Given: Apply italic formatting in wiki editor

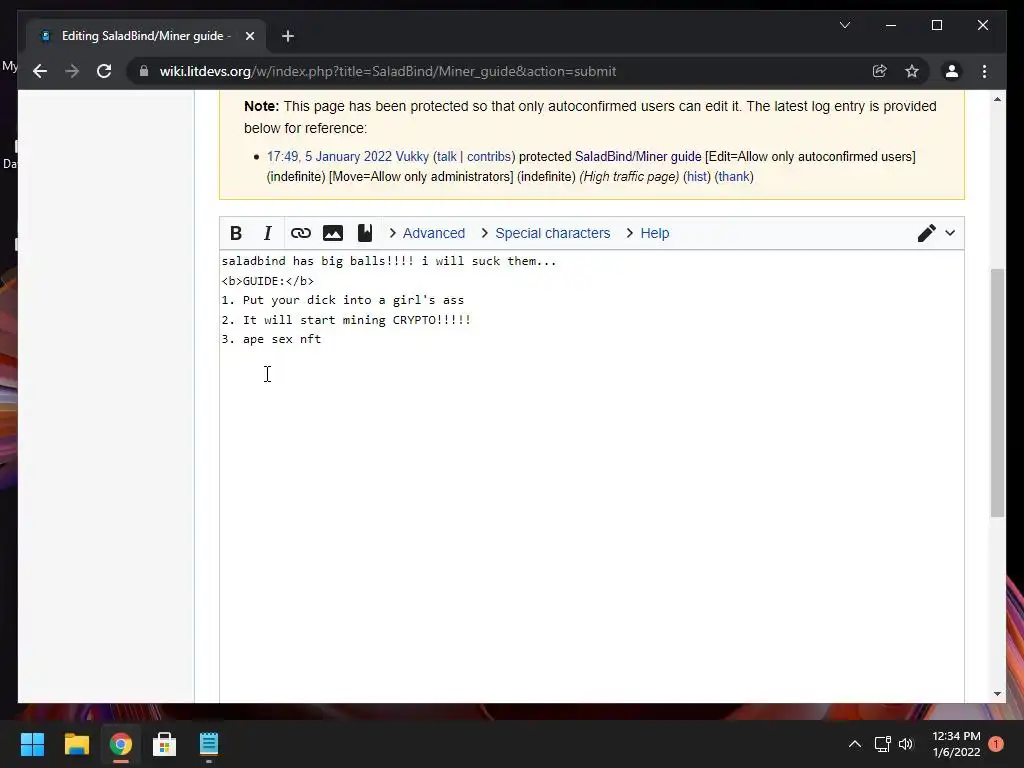Looking at the screenshot, I should coord(267,233).
